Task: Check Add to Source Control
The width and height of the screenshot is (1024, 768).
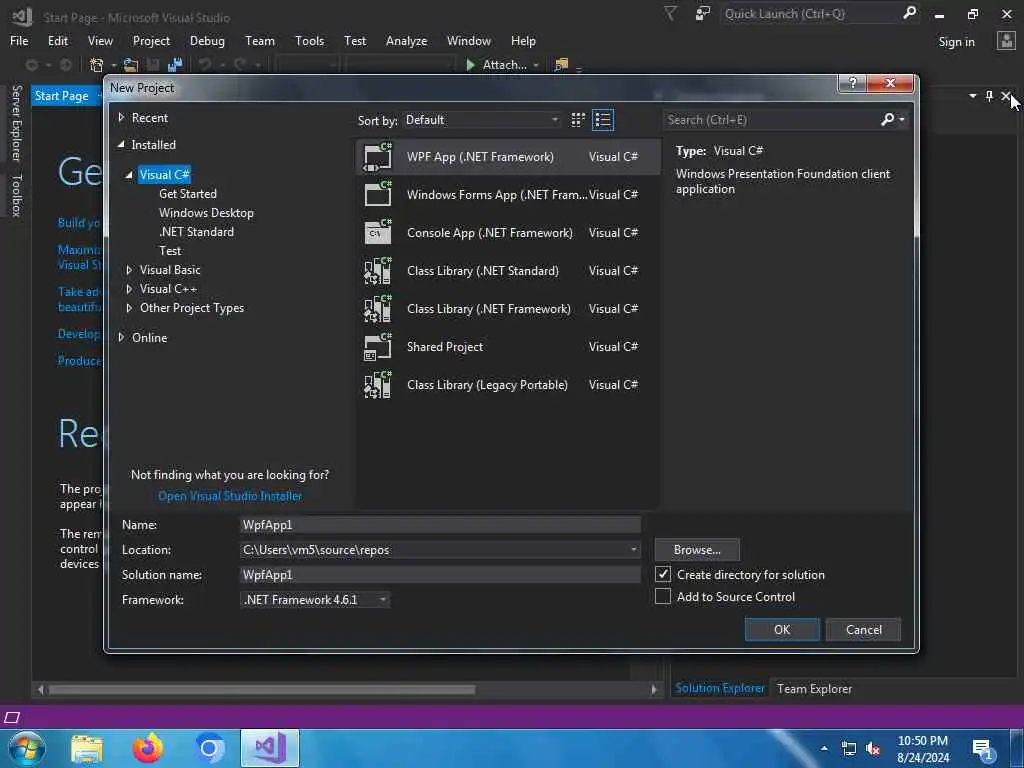Action: pos(663,596)
